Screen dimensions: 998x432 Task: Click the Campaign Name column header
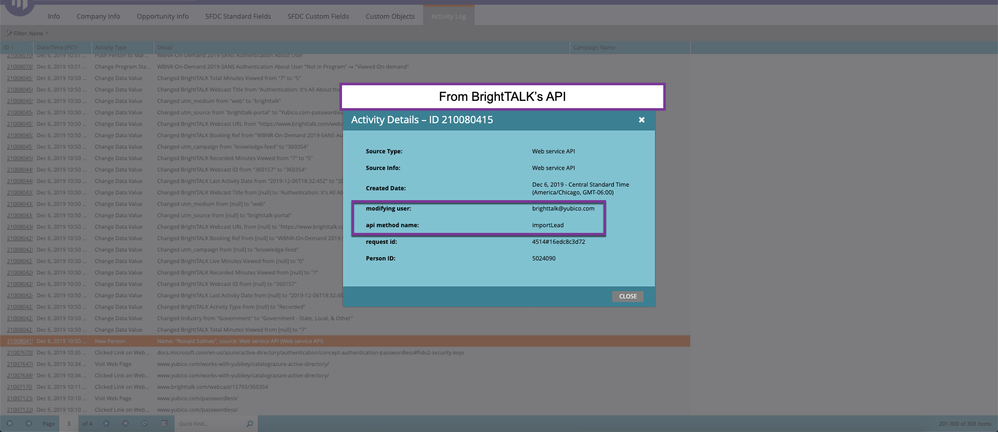630,48
